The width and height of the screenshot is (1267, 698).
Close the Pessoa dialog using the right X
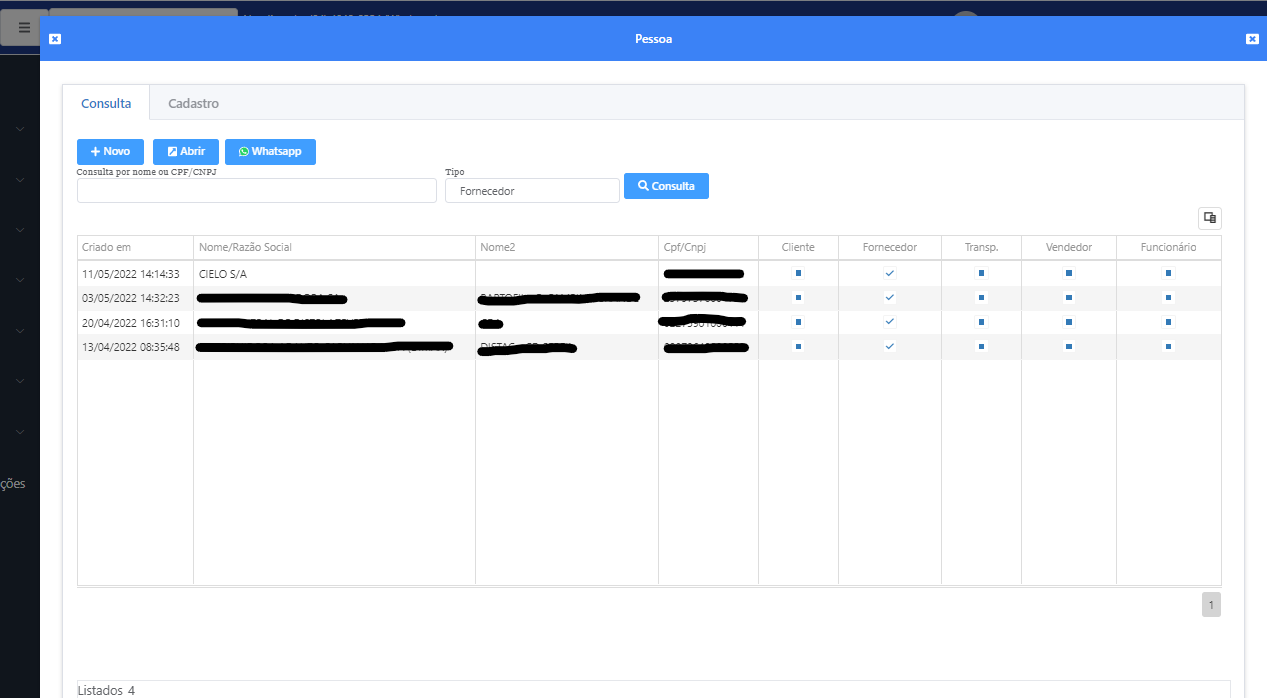tap(1252, 39)
